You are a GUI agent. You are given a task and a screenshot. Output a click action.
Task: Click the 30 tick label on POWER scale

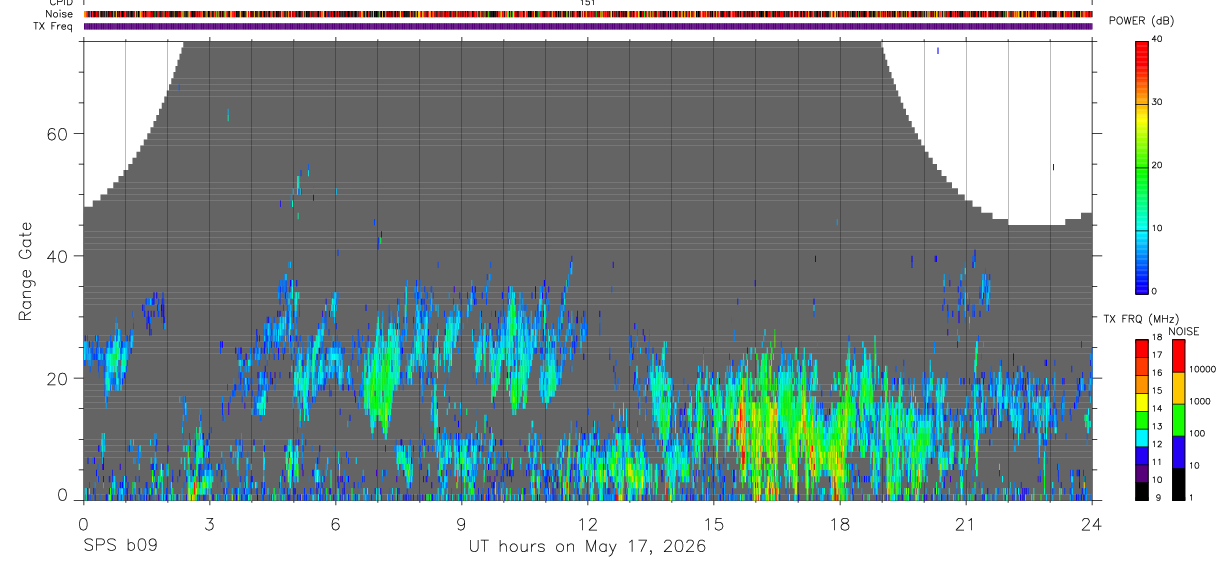click(1157, 102)
